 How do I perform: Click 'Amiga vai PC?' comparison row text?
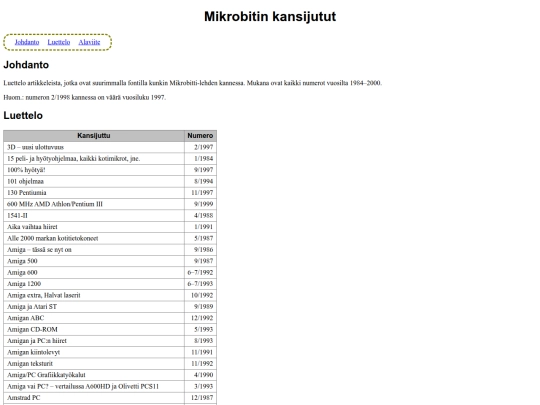(83, 386)
